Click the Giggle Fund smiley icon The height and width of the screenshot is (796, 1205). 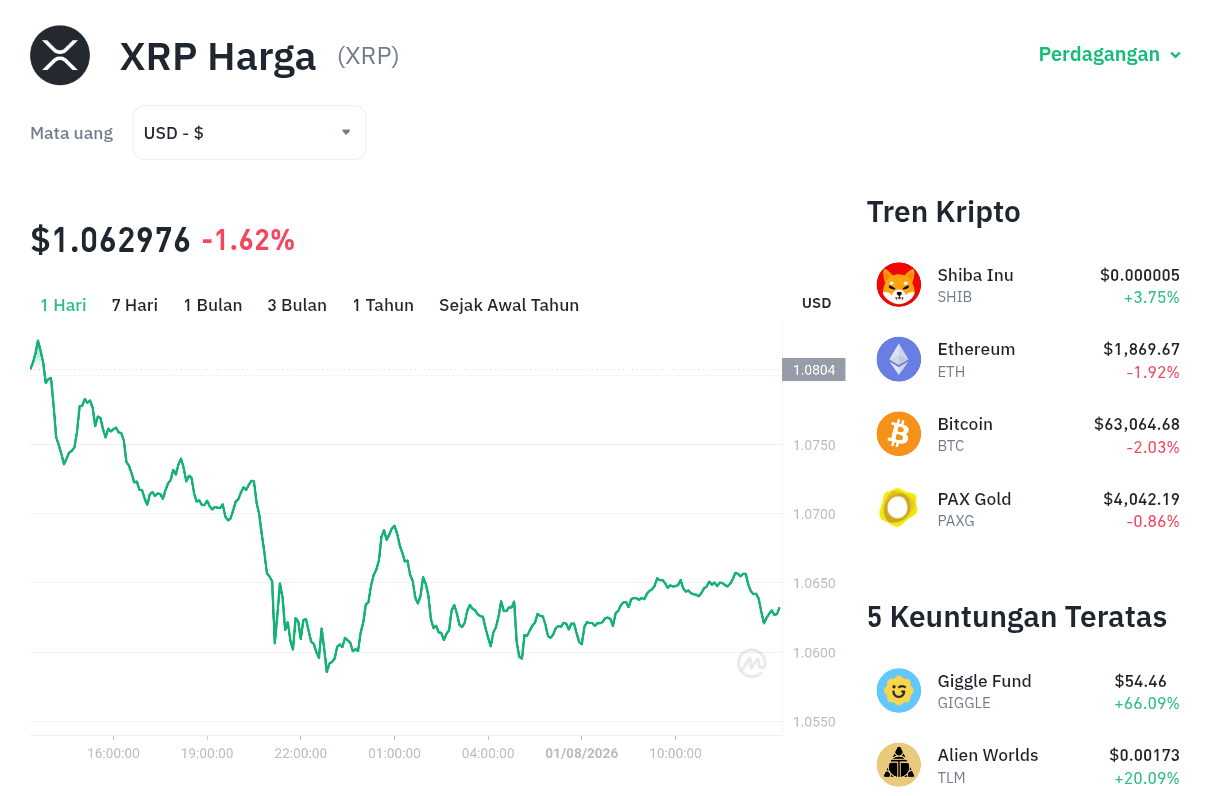click(899, 690)
